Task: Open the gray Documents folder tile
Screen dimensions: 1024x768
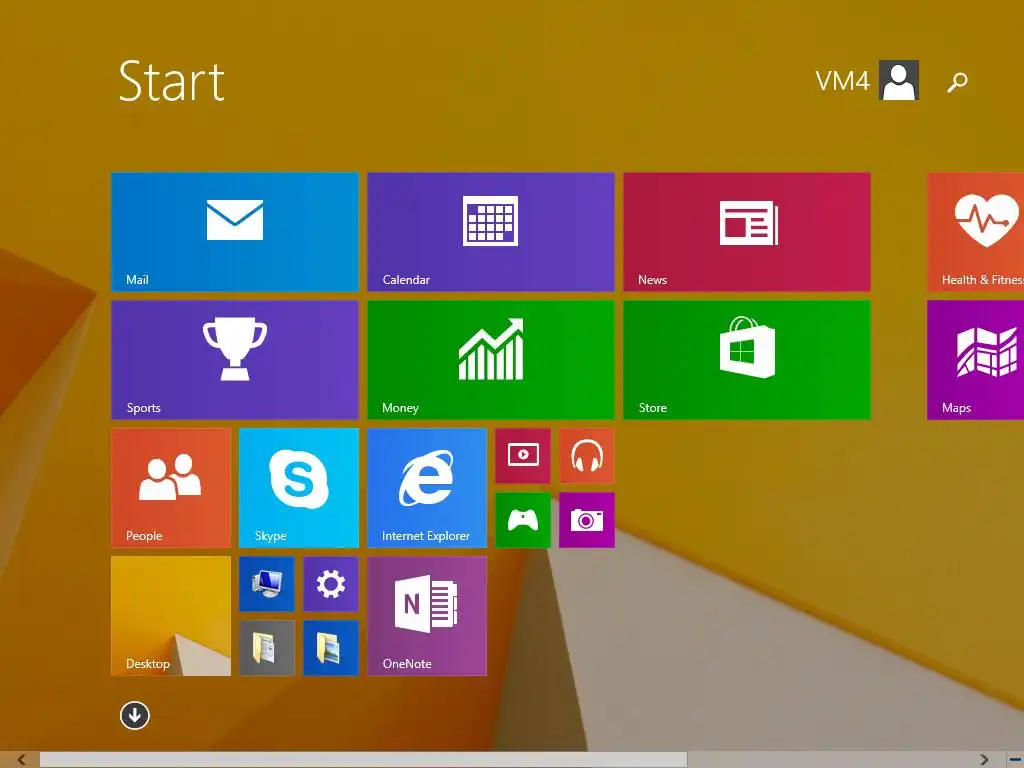Action: point(267,648)
